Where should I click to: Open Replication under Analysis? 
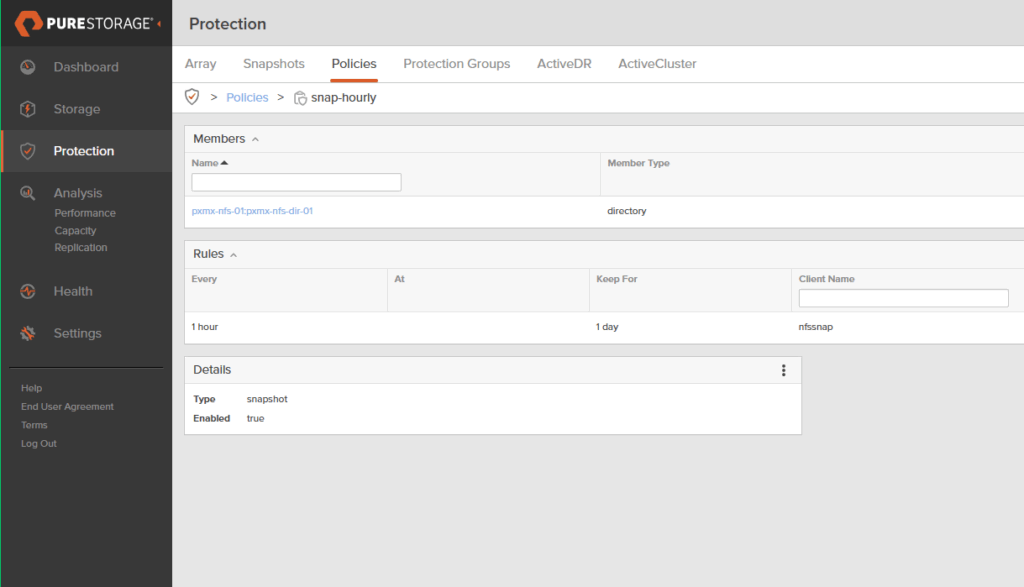tap(81, 247)
